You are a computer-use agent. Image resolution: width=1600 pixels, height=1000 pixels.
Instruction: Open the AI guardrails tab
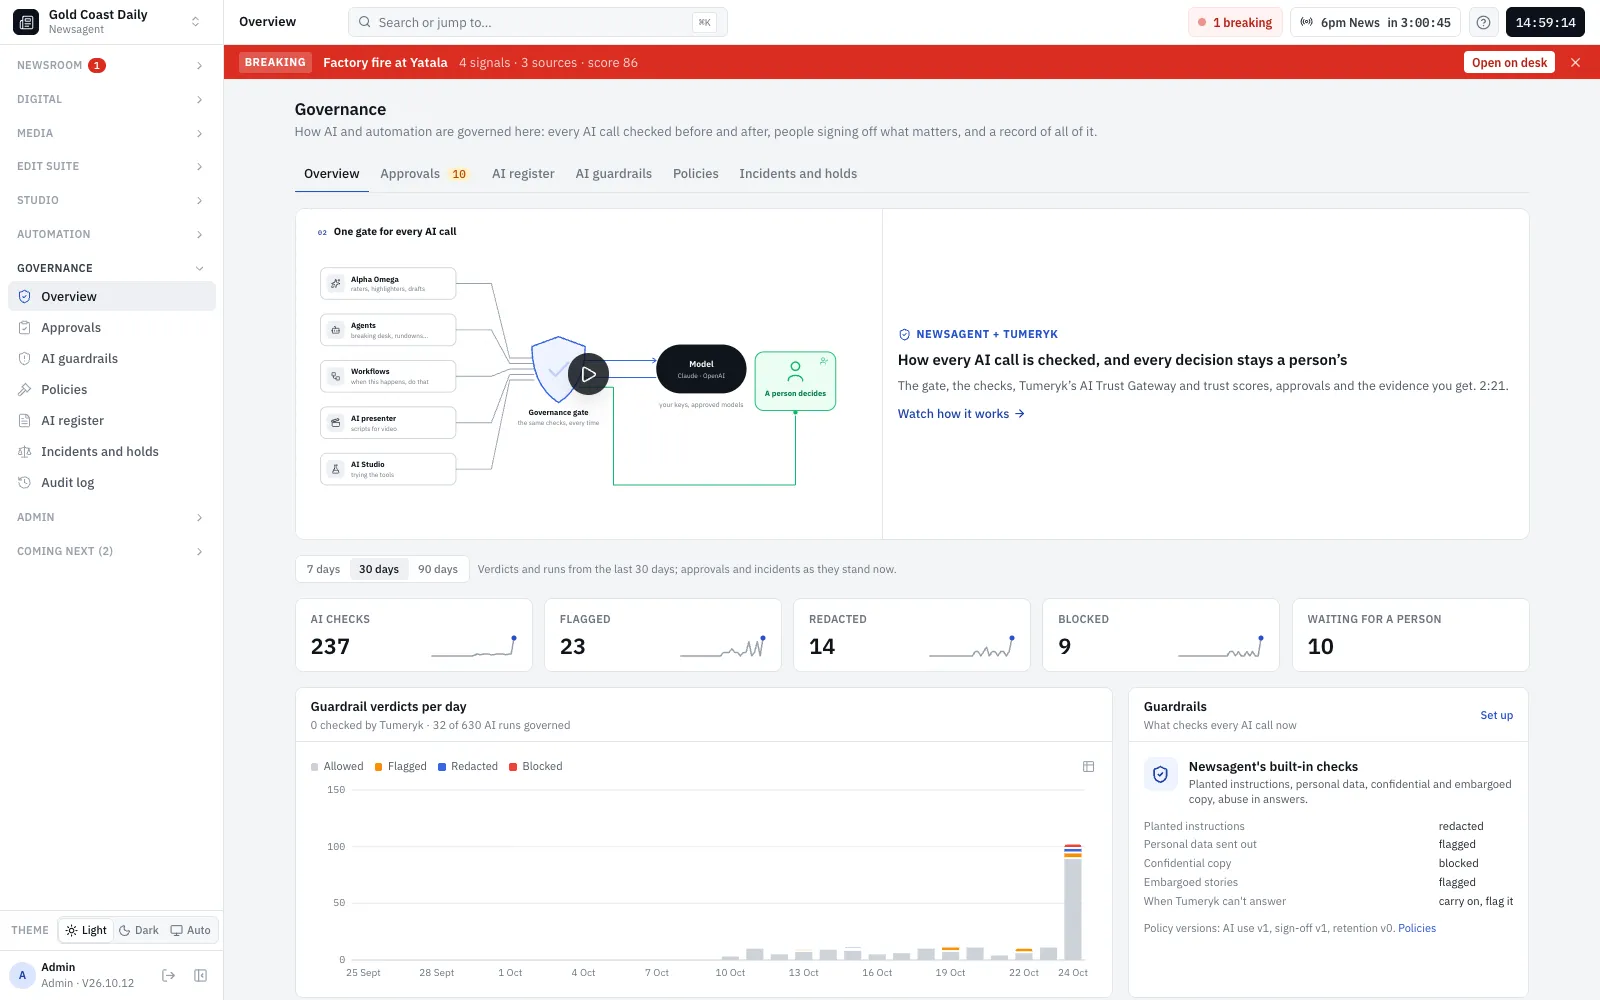tap(614, 174)
